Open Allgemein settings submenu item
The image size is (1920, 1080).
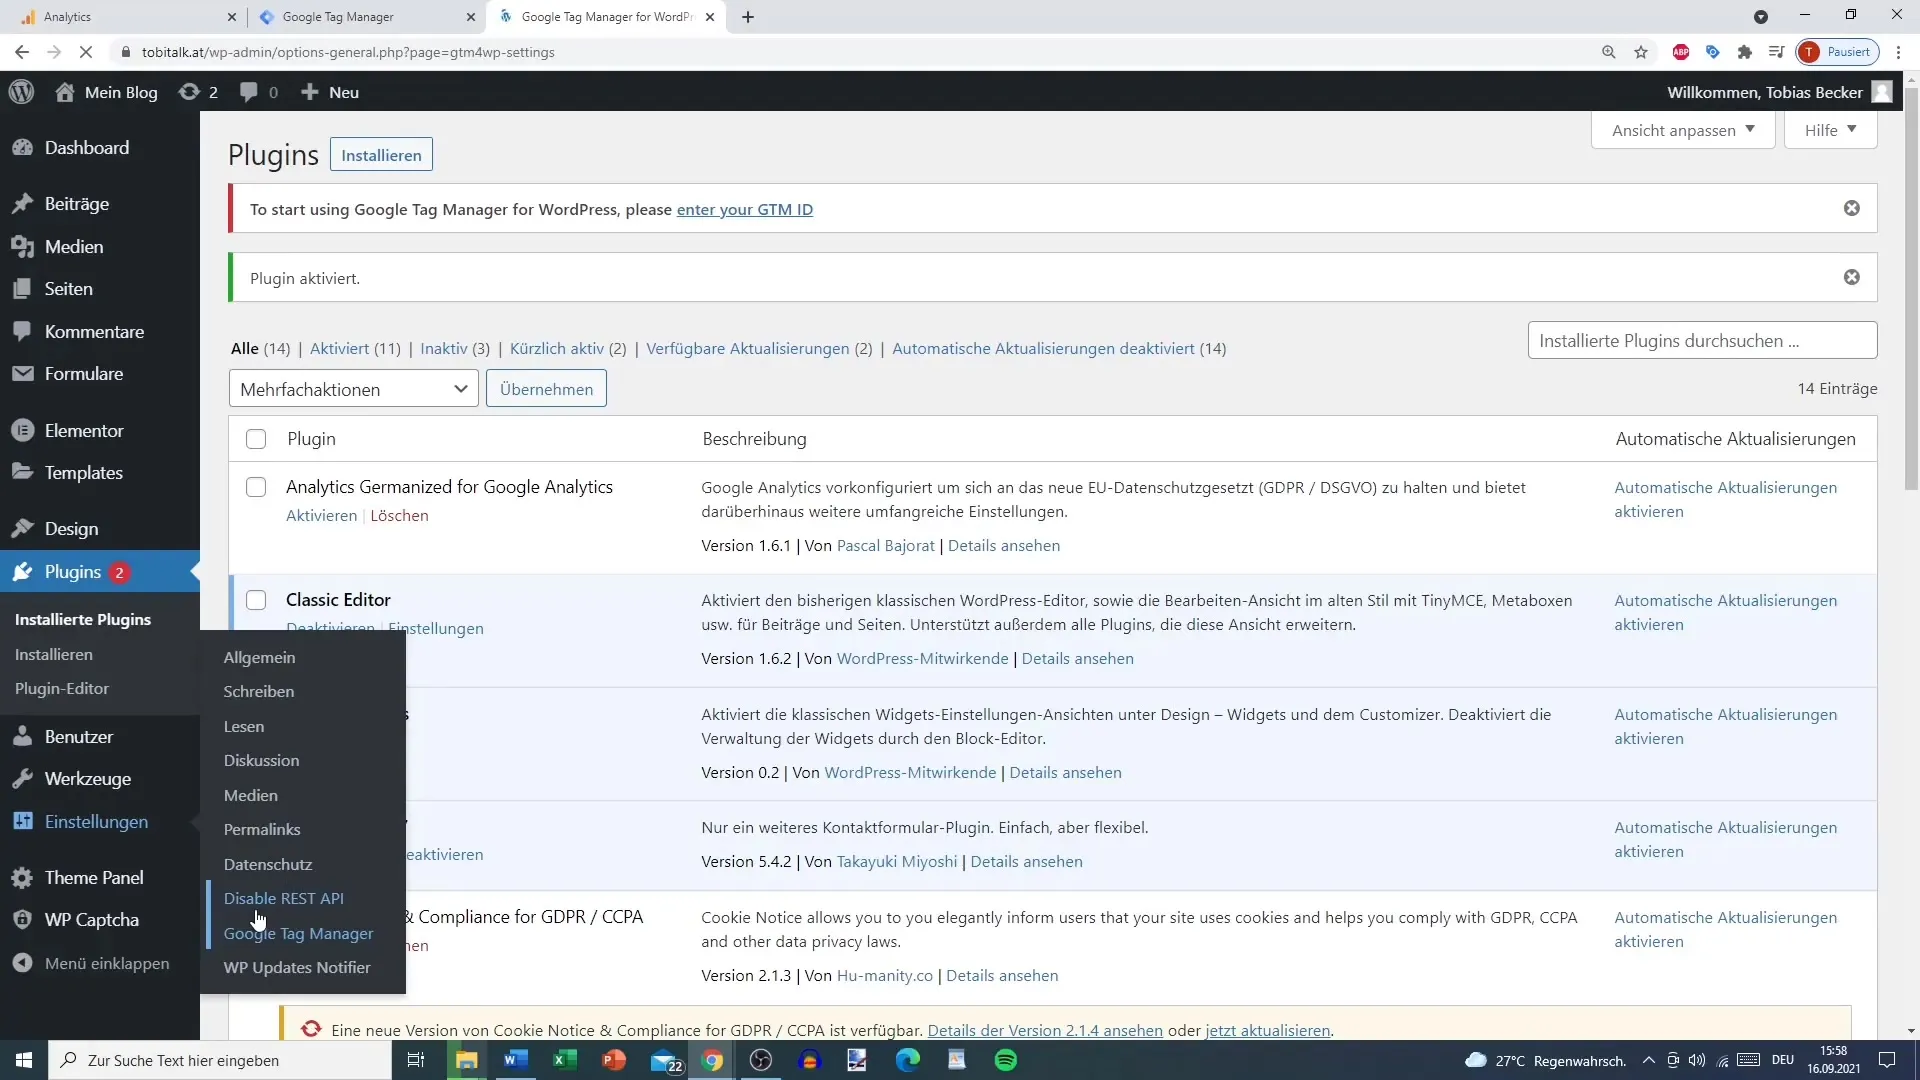point(260,658)
